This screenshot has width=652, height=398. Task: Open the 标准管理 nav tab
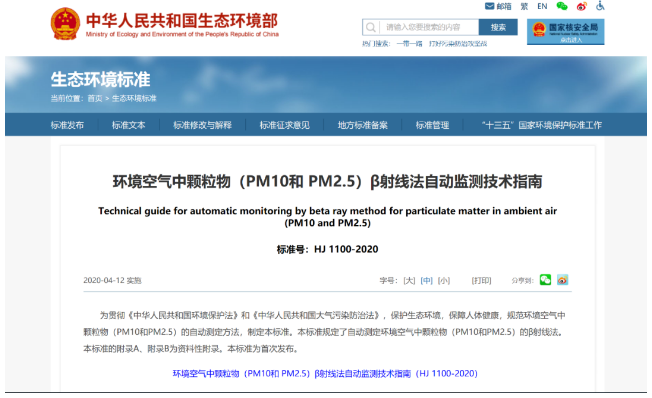pos(432,125)
